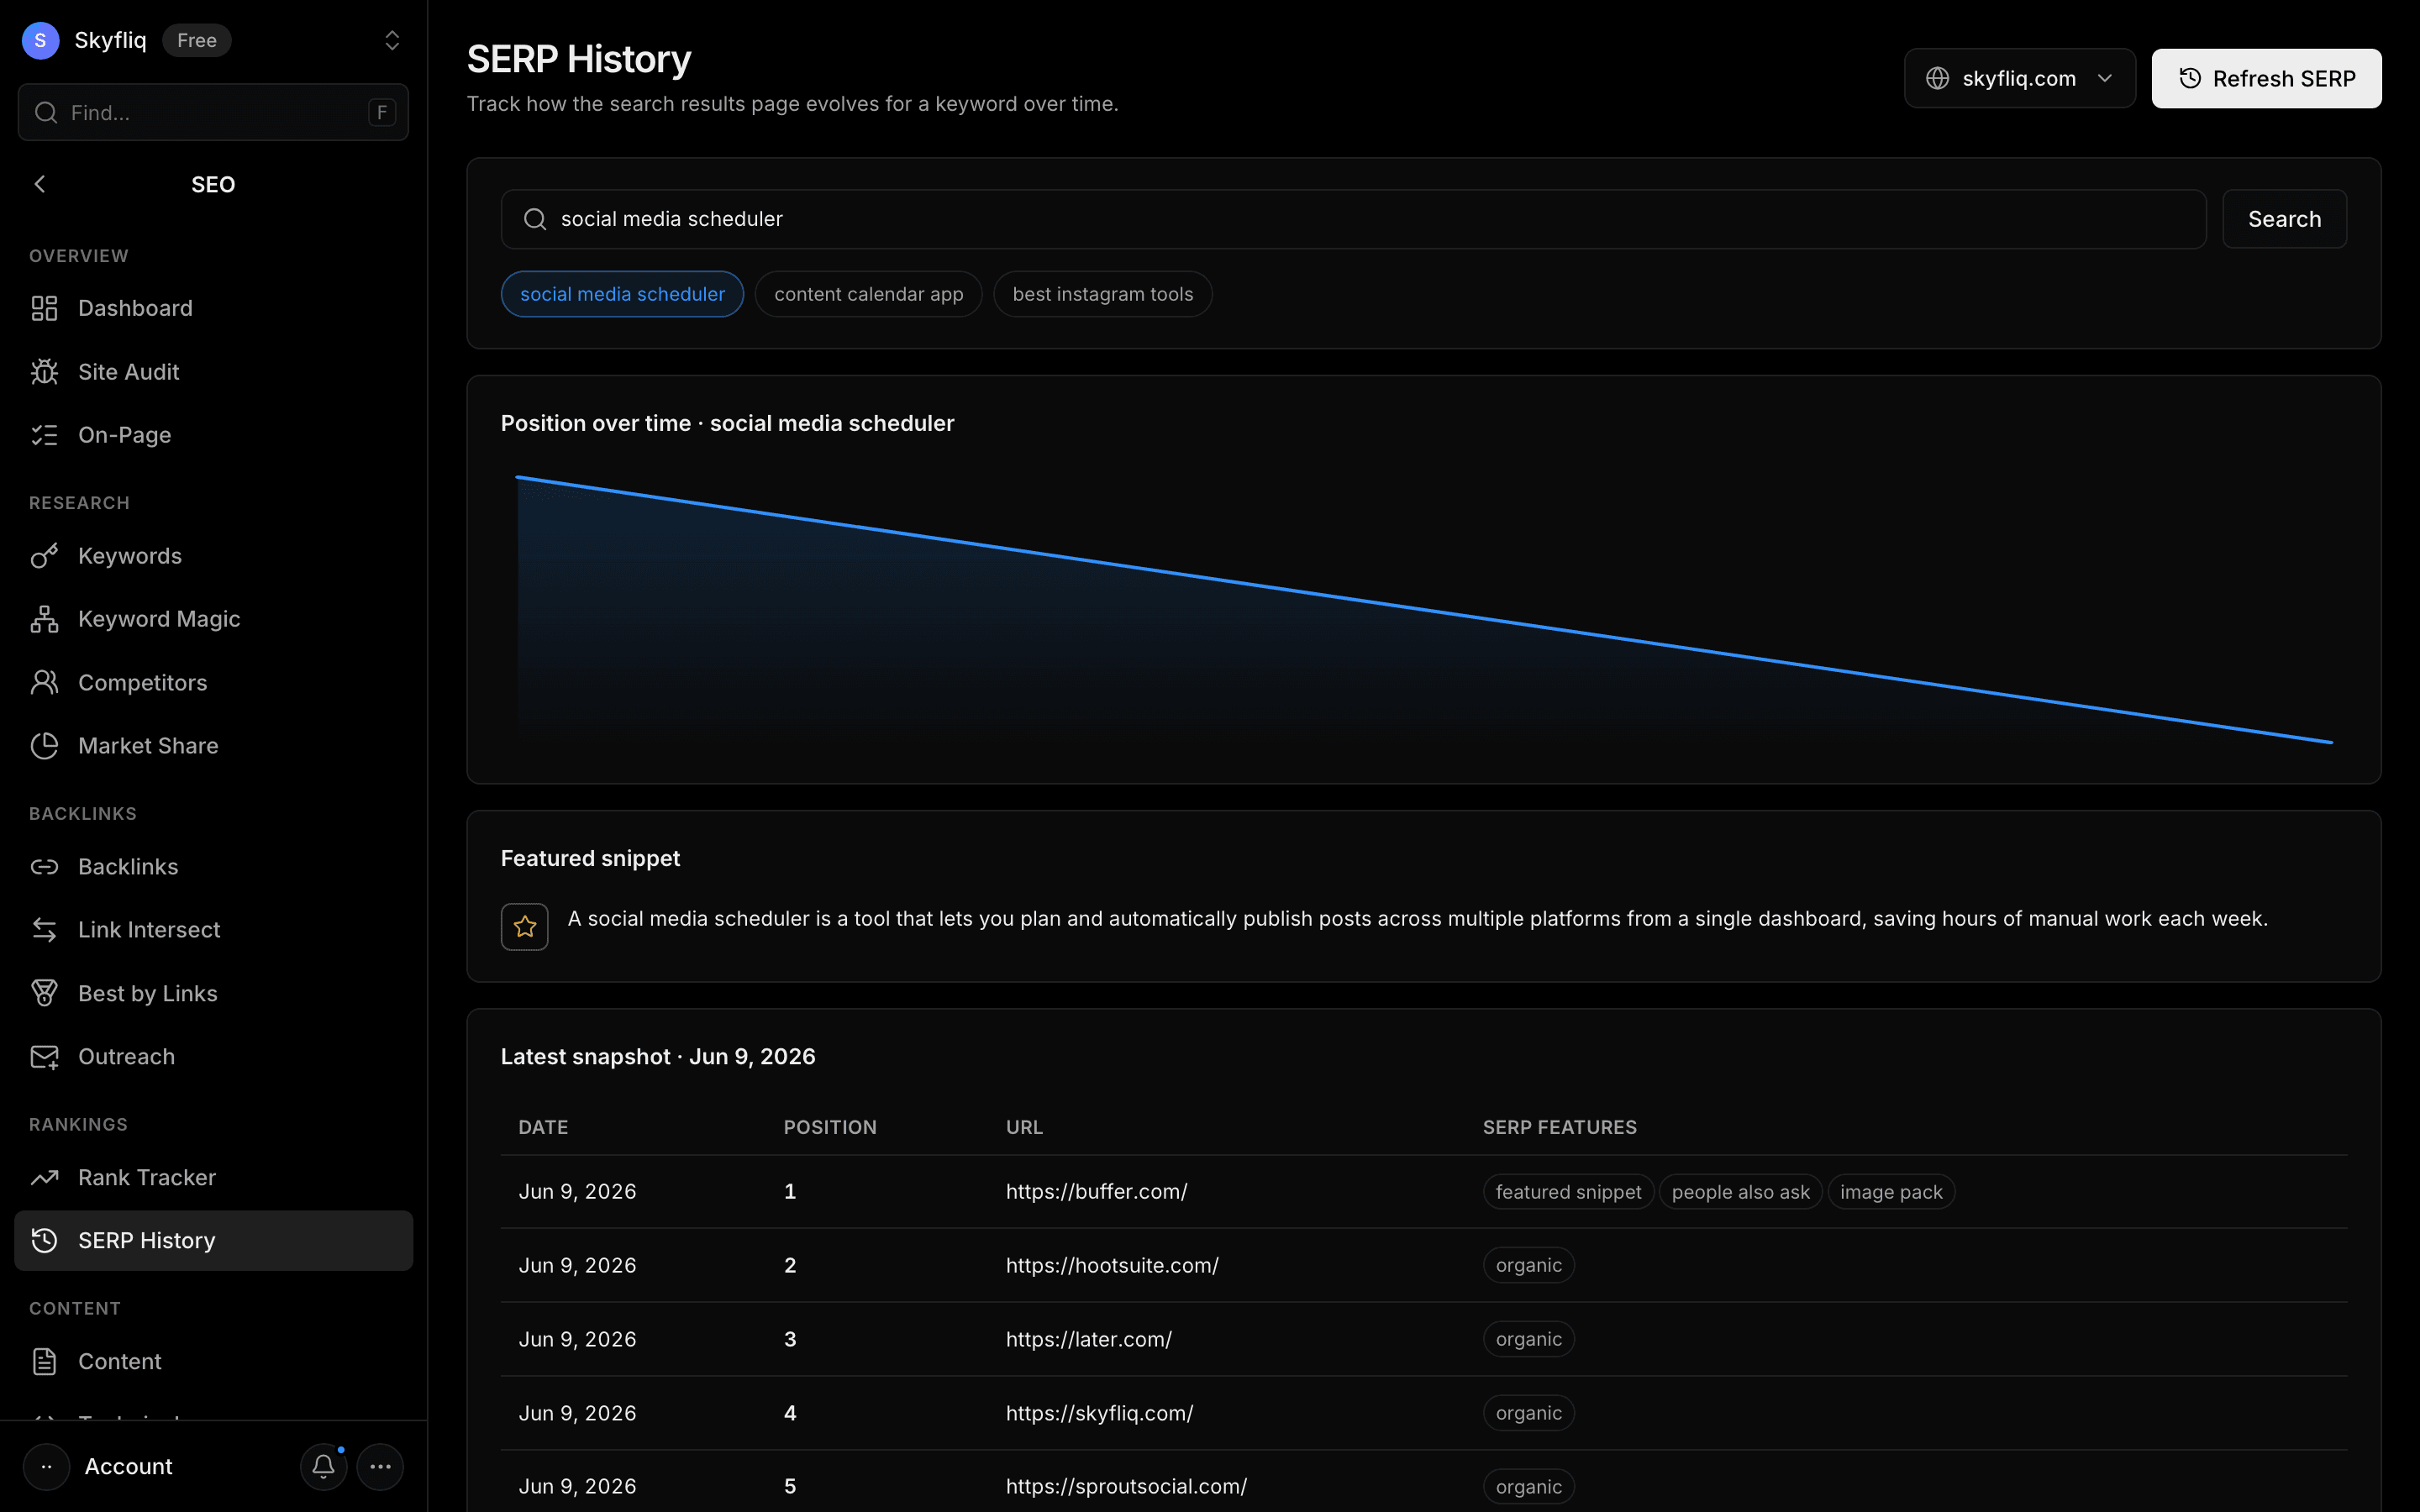Click the https://later.com/ URL cell
The width and height of the screenshot is (2420, 1512).
point(1089,1340)
